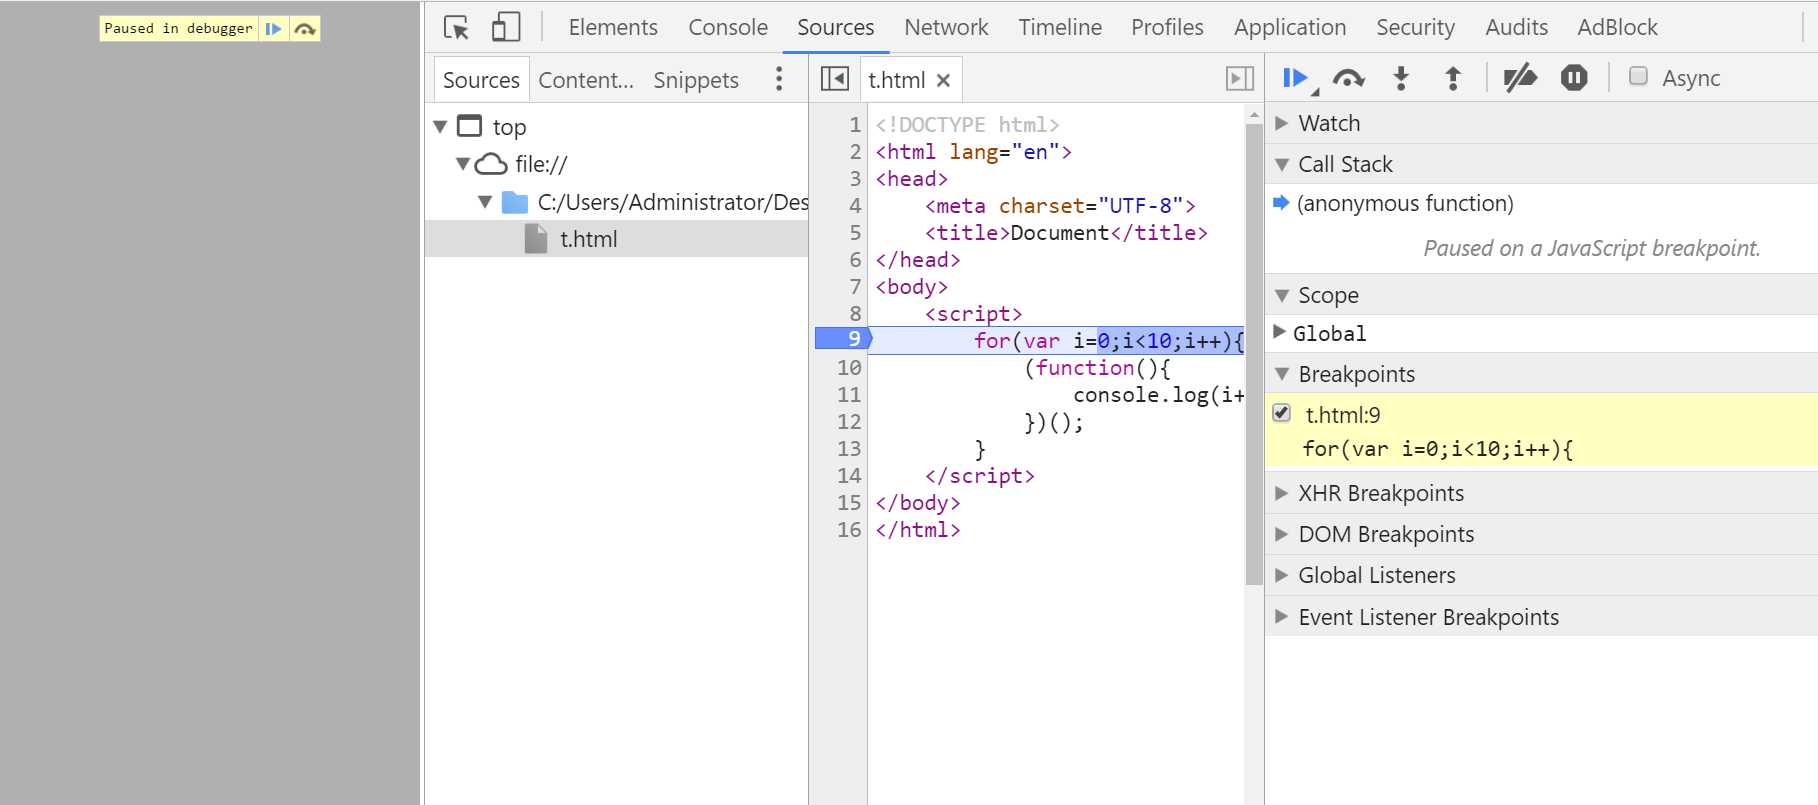Step over from the paused overlay icon
The width and height of the screenshot is (1818, 805).
pyautogui.click(x=305, y=29)
